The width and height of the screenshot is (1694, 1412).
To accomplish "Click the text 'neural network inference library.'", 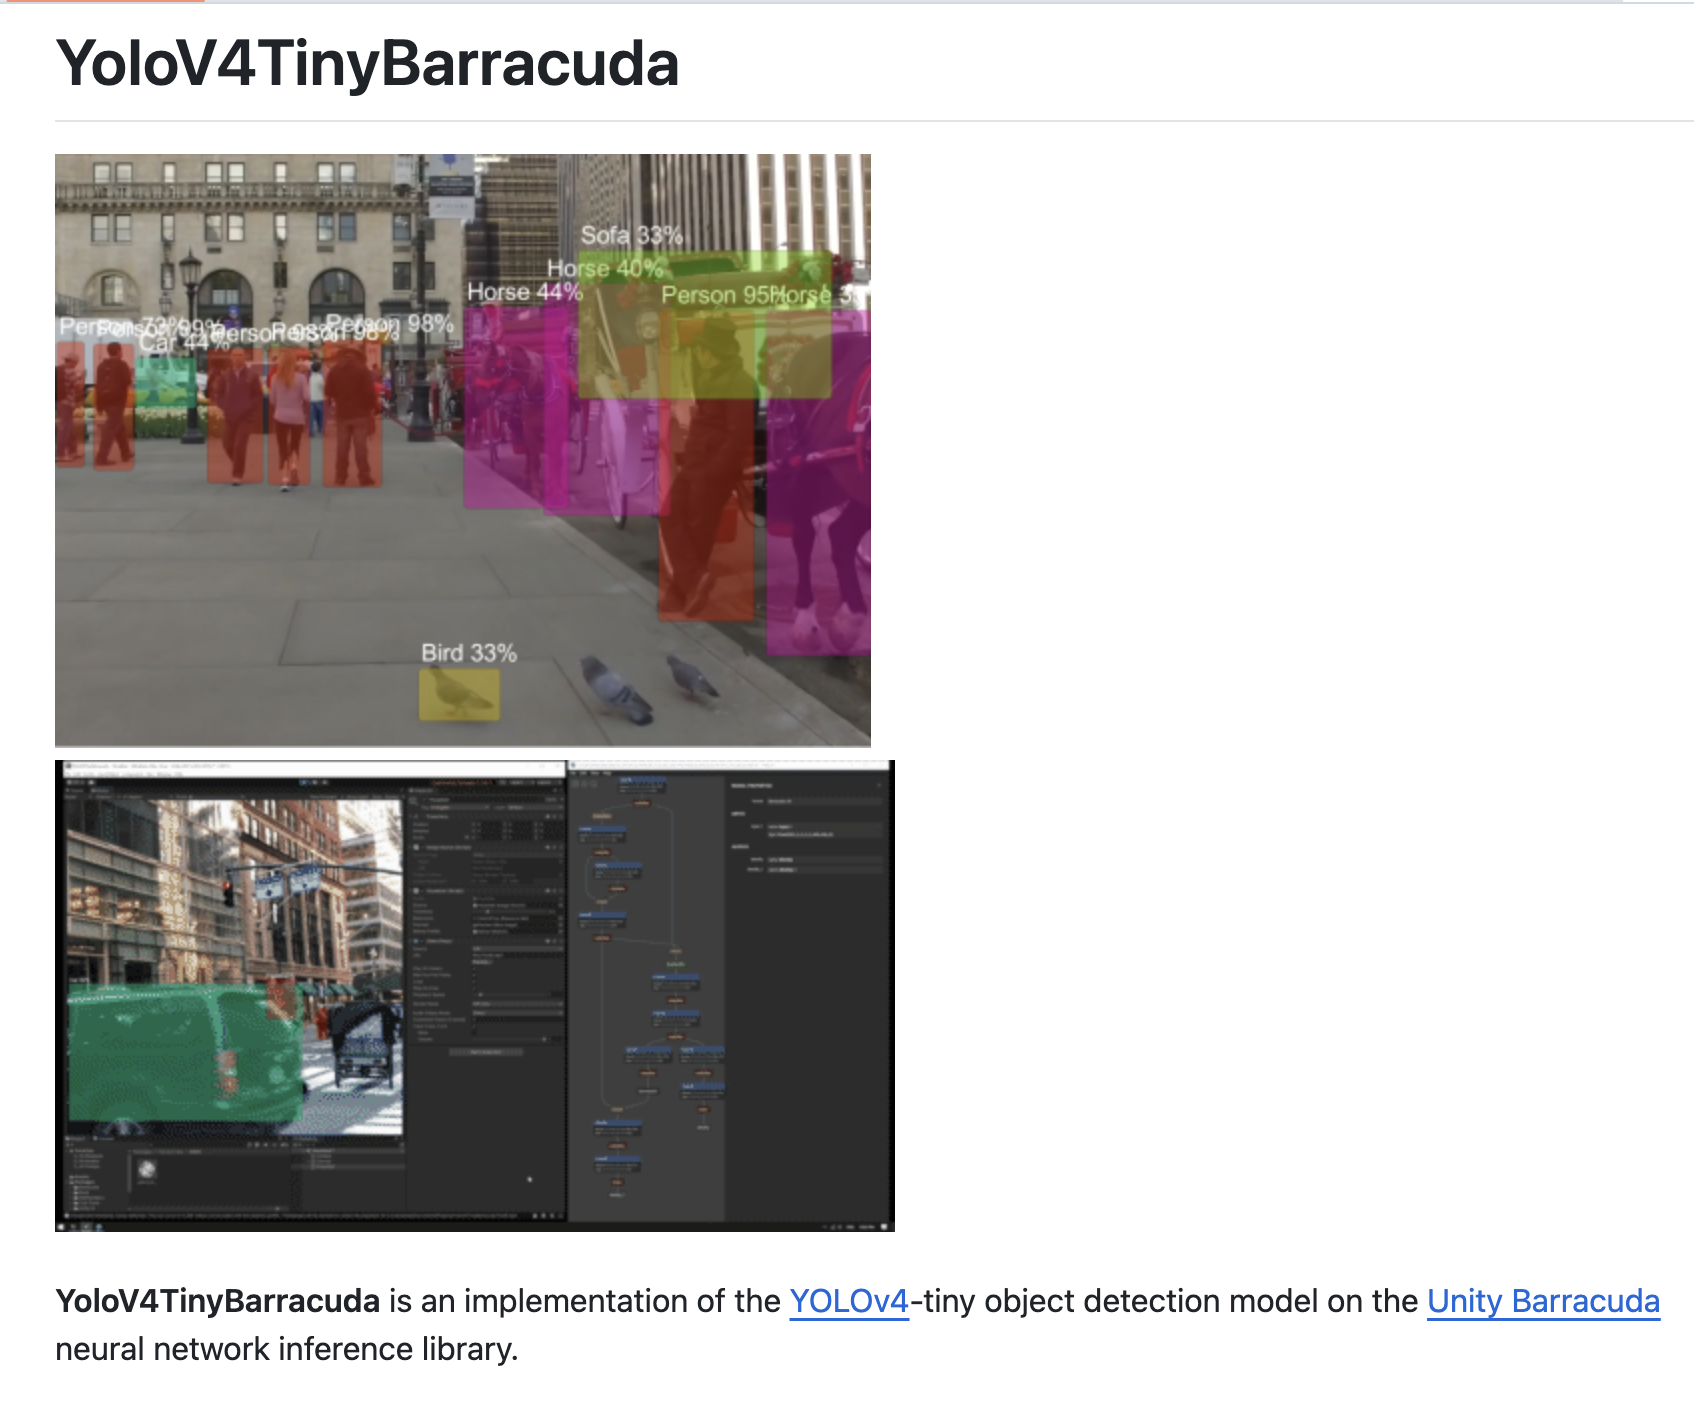I will (287, 1349).
